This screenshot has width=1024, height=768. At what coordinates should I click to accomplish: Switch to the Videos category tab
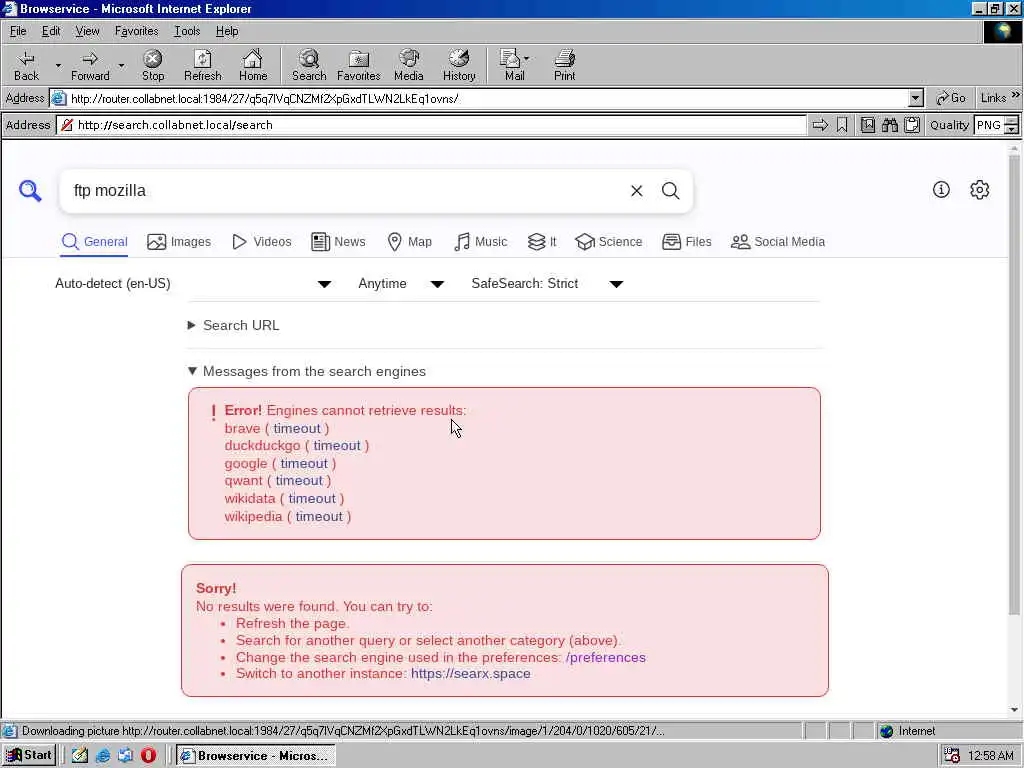262,242
